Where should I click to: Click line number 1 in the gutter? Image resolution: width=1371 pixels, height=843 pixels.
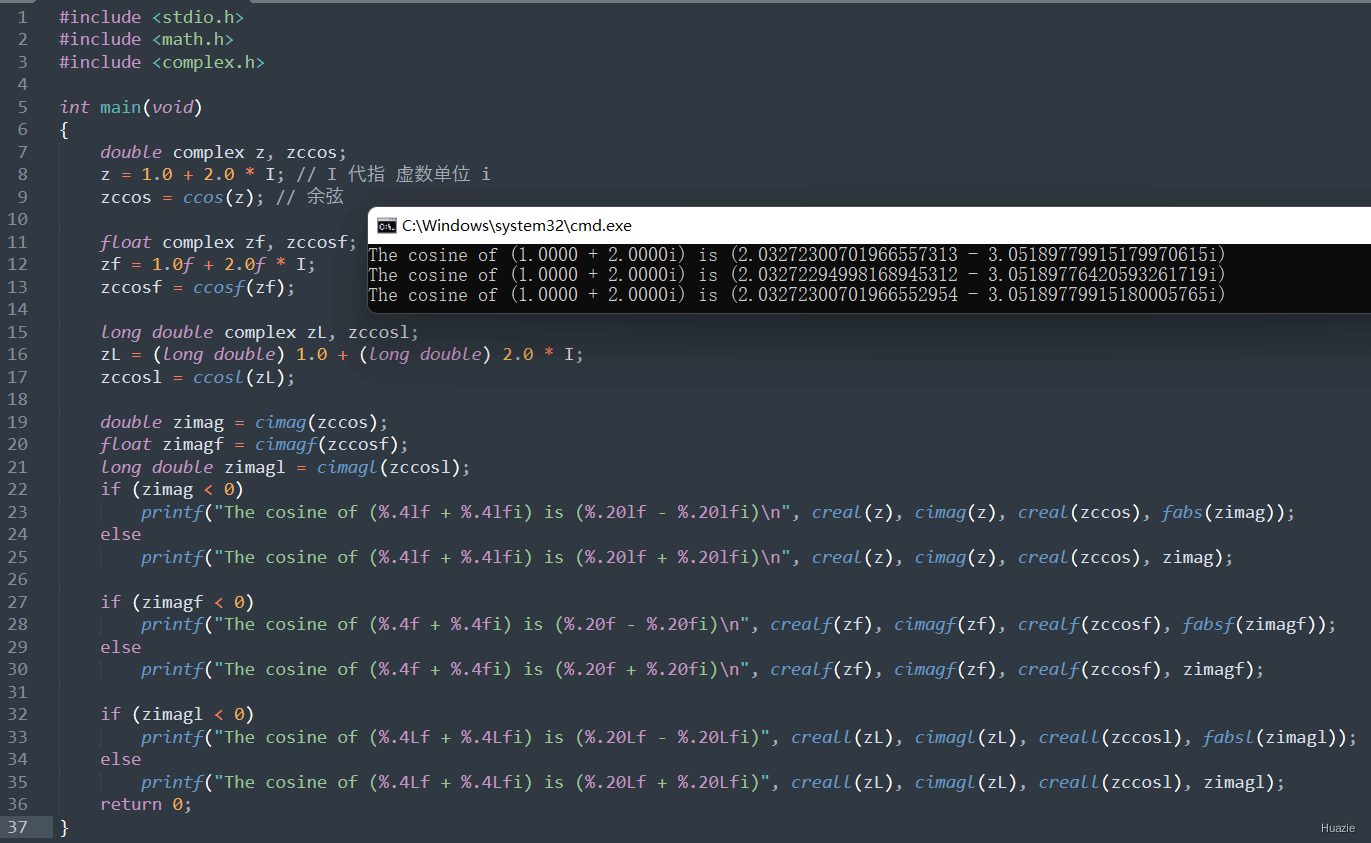coord(22,17)
